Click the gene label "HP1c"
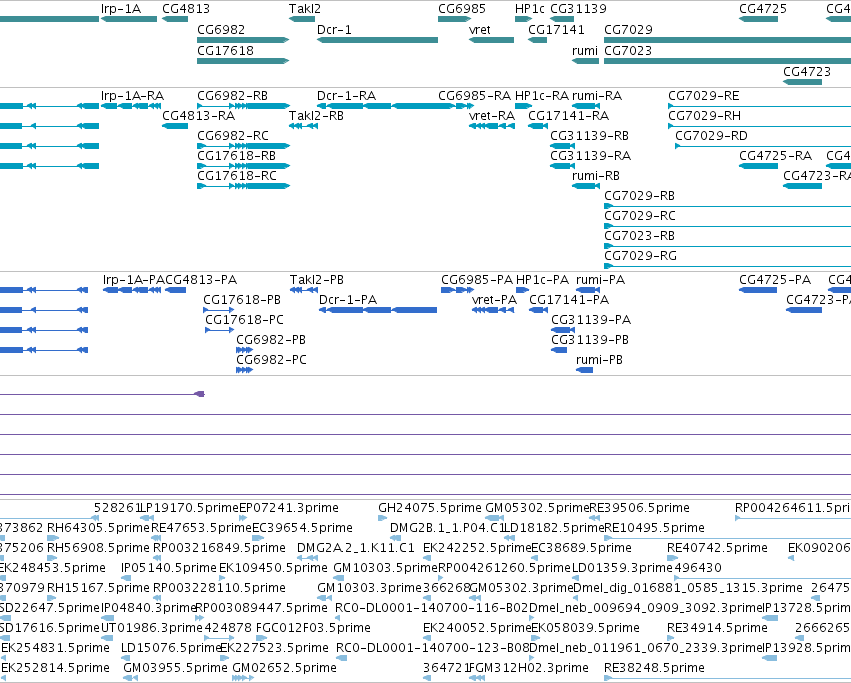 pos(530,9)
